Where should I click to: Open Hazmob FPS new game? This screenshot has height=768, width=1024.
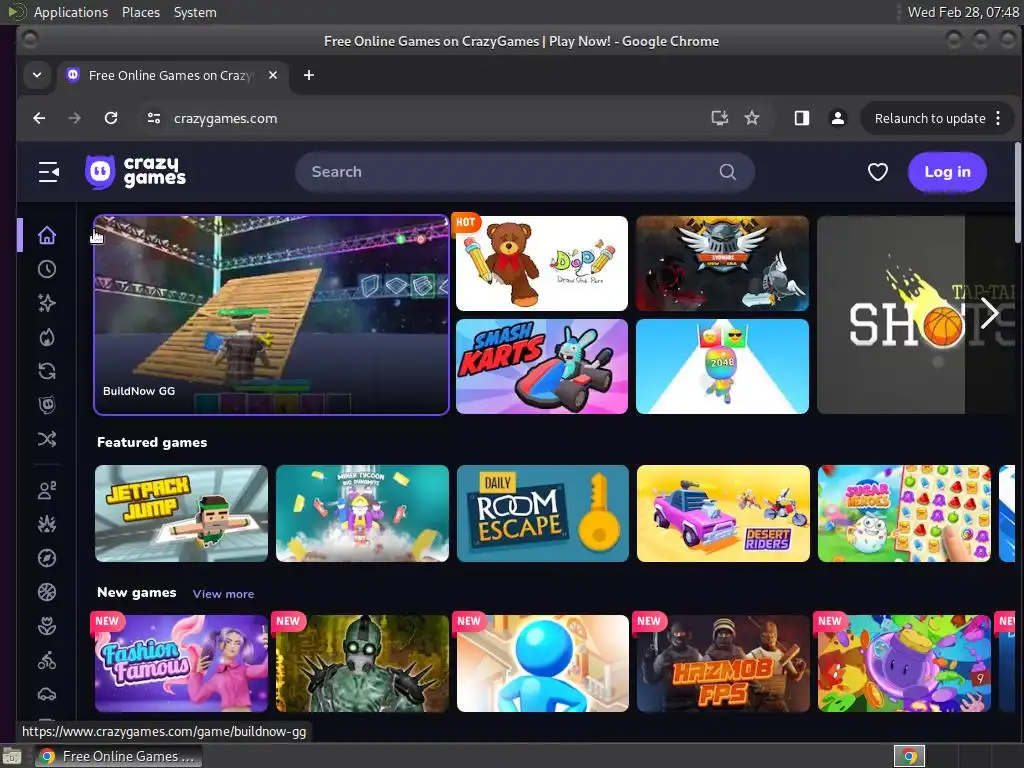(x=723, y=664)
